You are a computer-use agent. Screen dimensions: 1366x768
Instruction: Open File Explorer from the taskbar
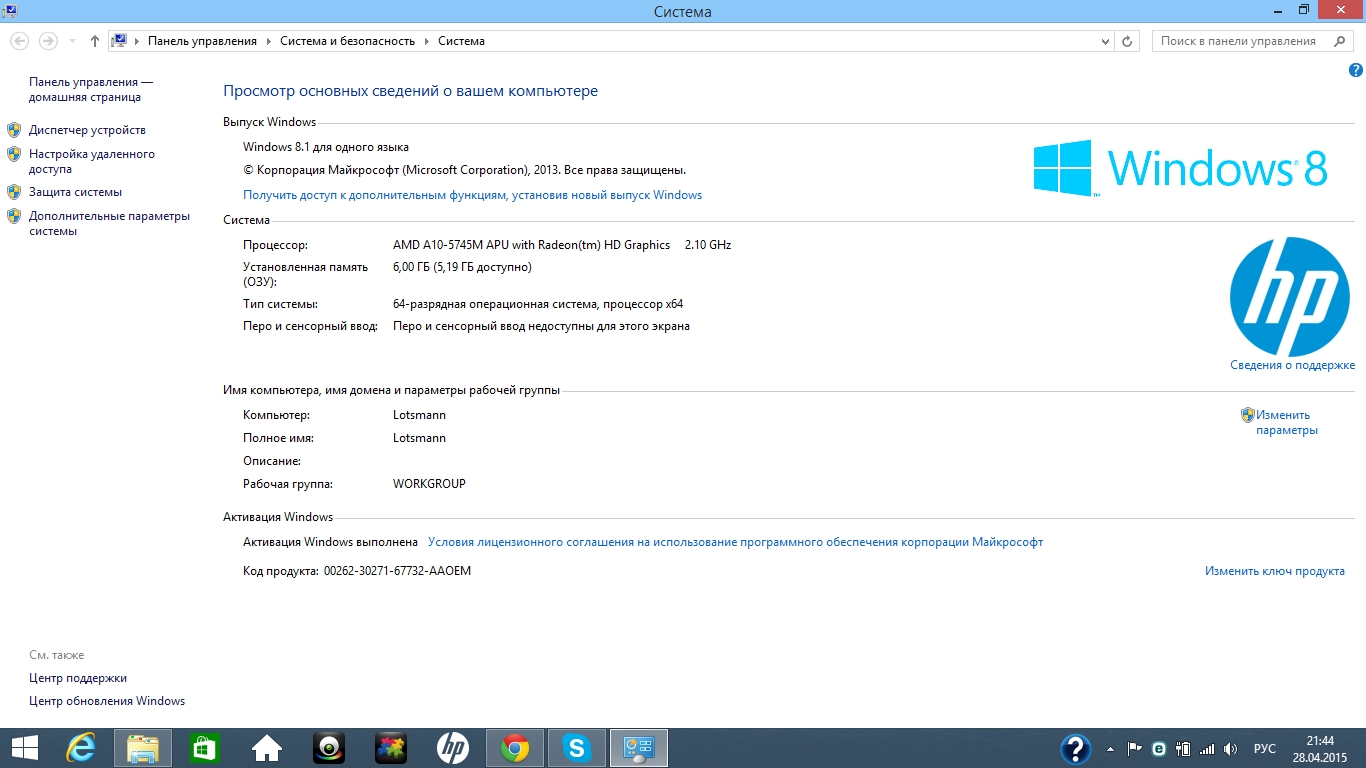tap(143, 748)
